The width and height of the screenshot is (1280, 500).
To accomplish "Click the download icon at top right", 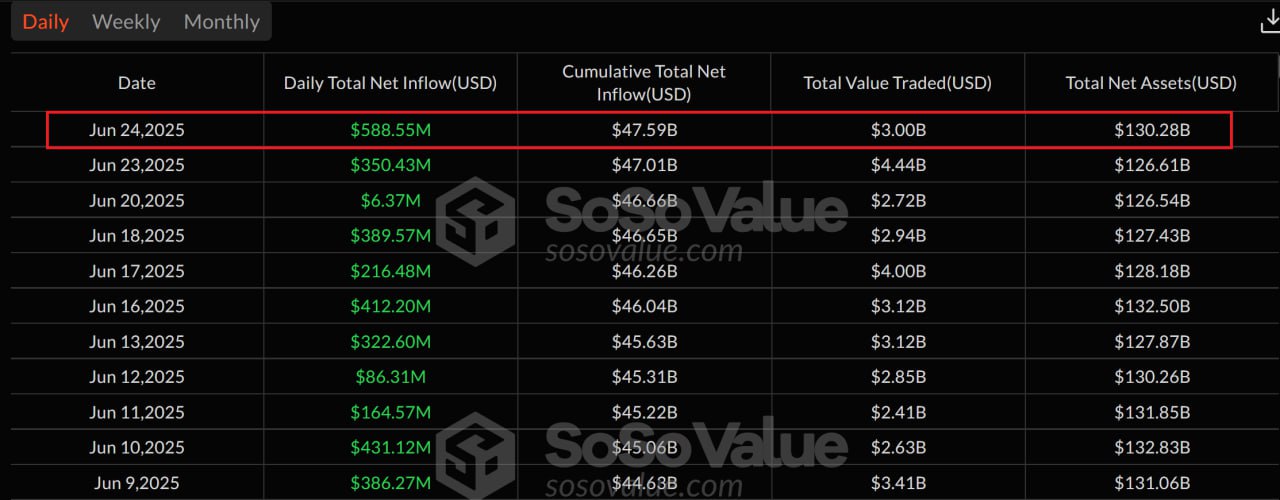I will pos(1270,21).
